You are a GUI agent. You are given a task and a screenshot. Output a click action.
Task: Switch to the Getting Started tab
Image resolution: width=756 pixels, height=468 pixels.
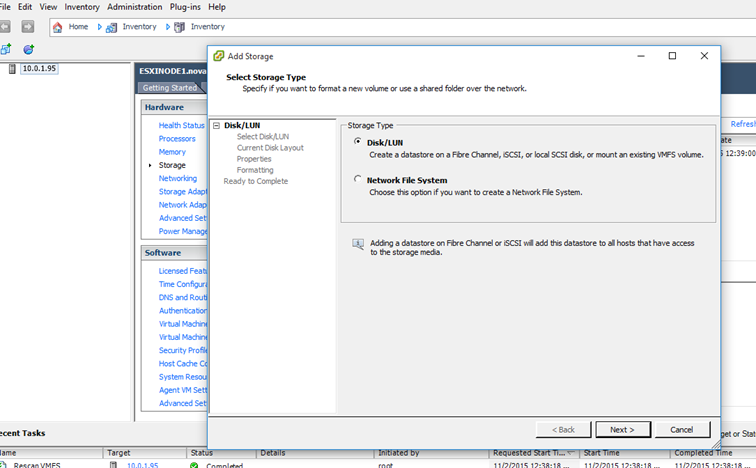(x=170, y=88)
